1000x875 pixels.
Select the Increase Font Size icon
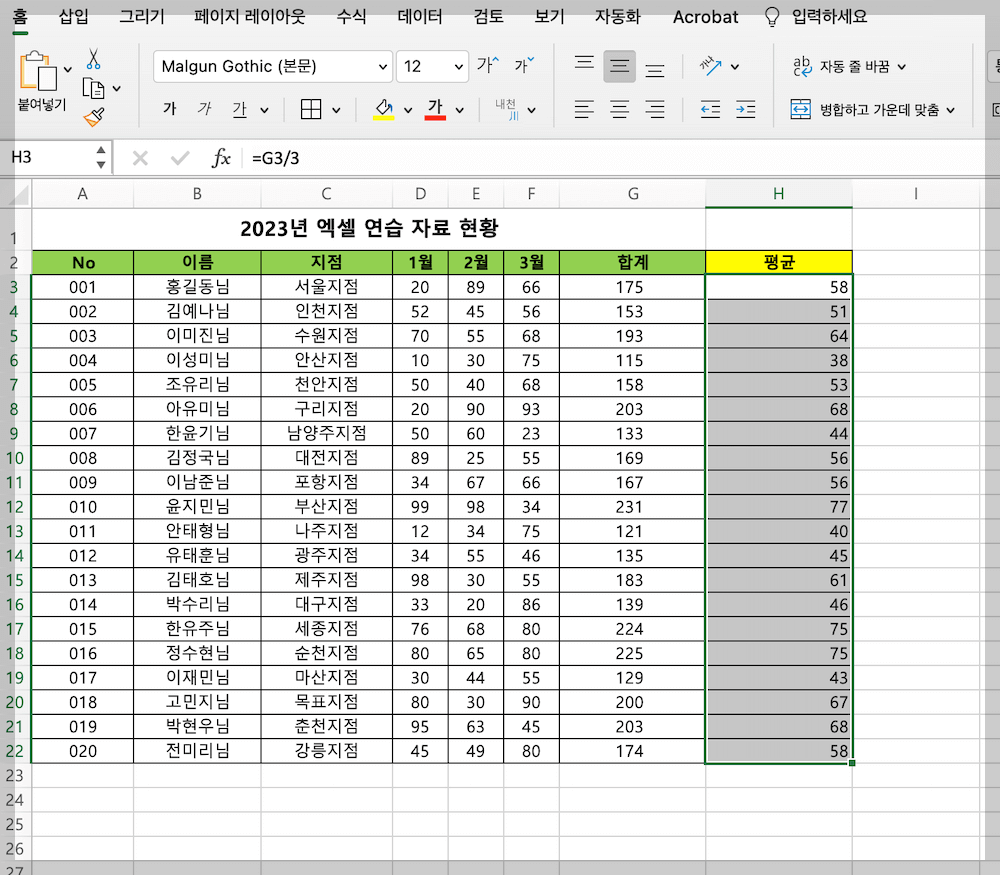pyautogui.click(x=485, y=64)
